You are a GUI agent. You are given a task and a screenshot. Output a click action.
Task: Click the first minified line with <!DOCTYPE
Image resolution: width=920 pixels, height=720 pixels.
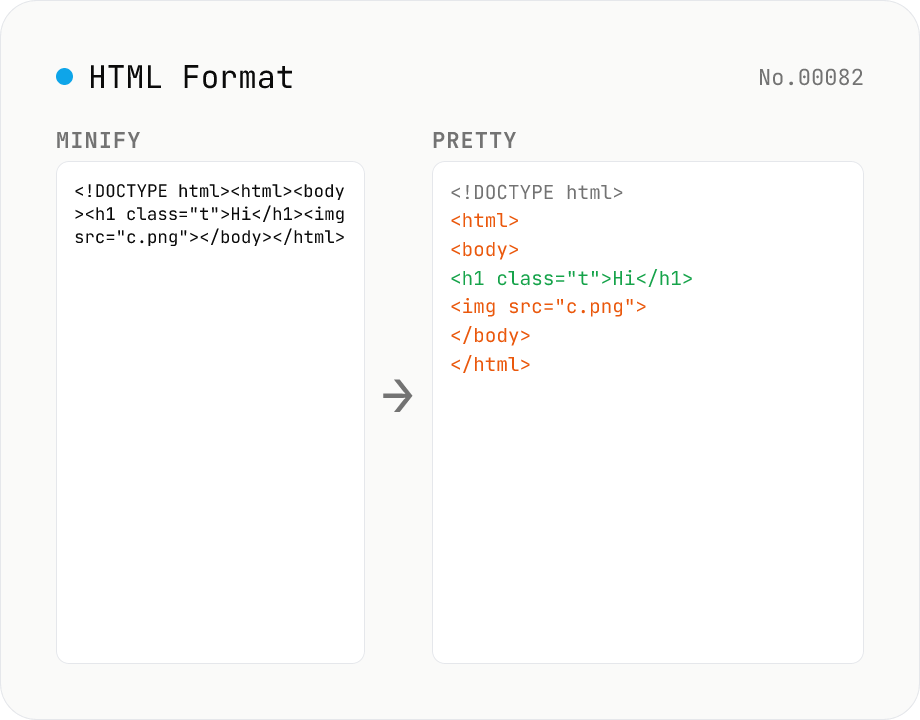(209, 191)
